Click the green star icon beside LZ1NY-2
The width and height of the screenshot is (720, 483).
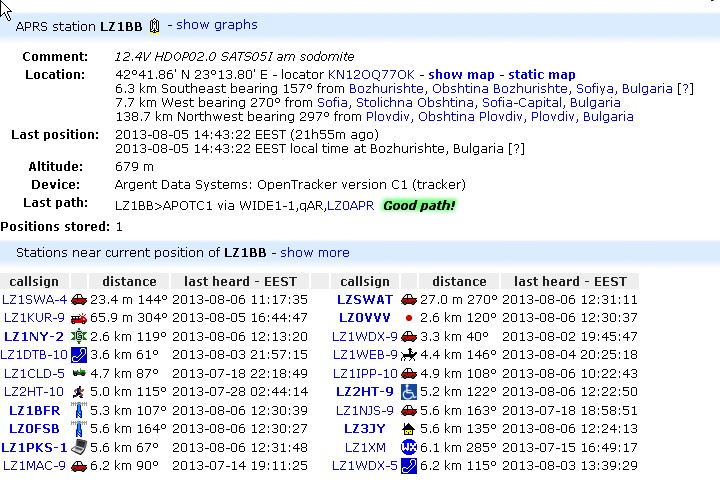pyautogui.click(x=79, y=337)
